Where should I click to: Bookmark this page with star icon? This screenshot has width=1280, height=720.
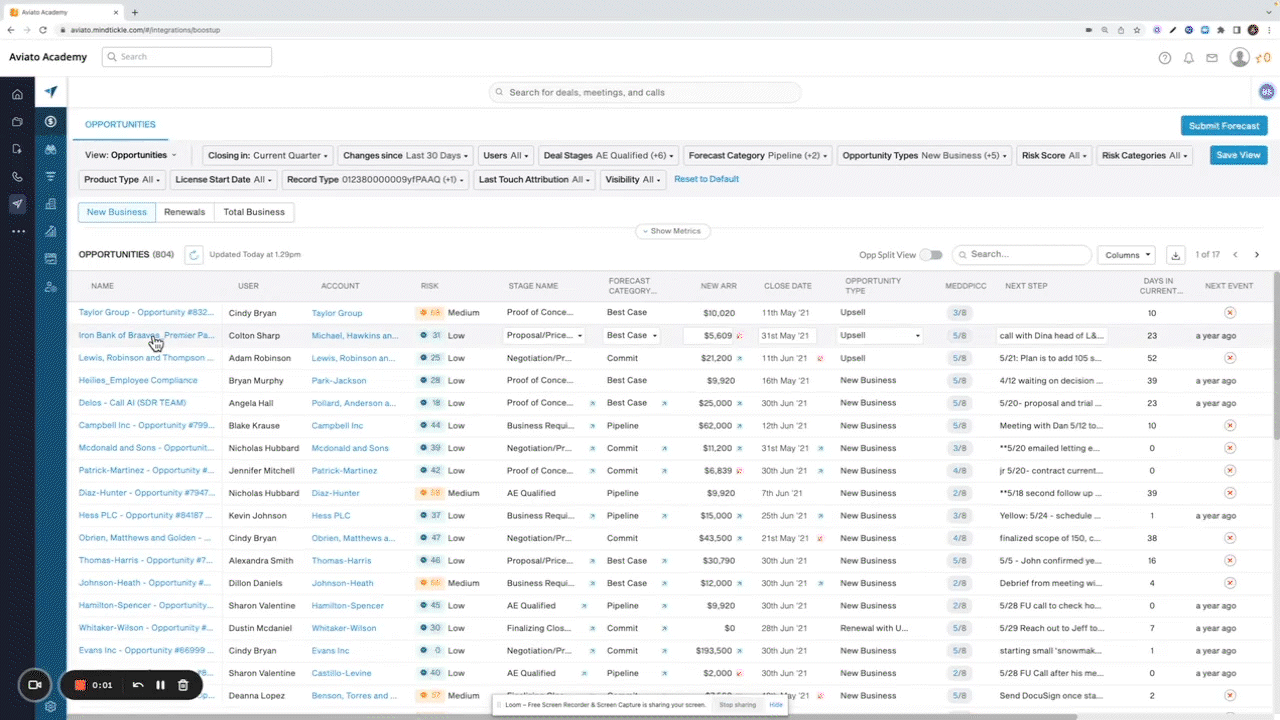1138,30
